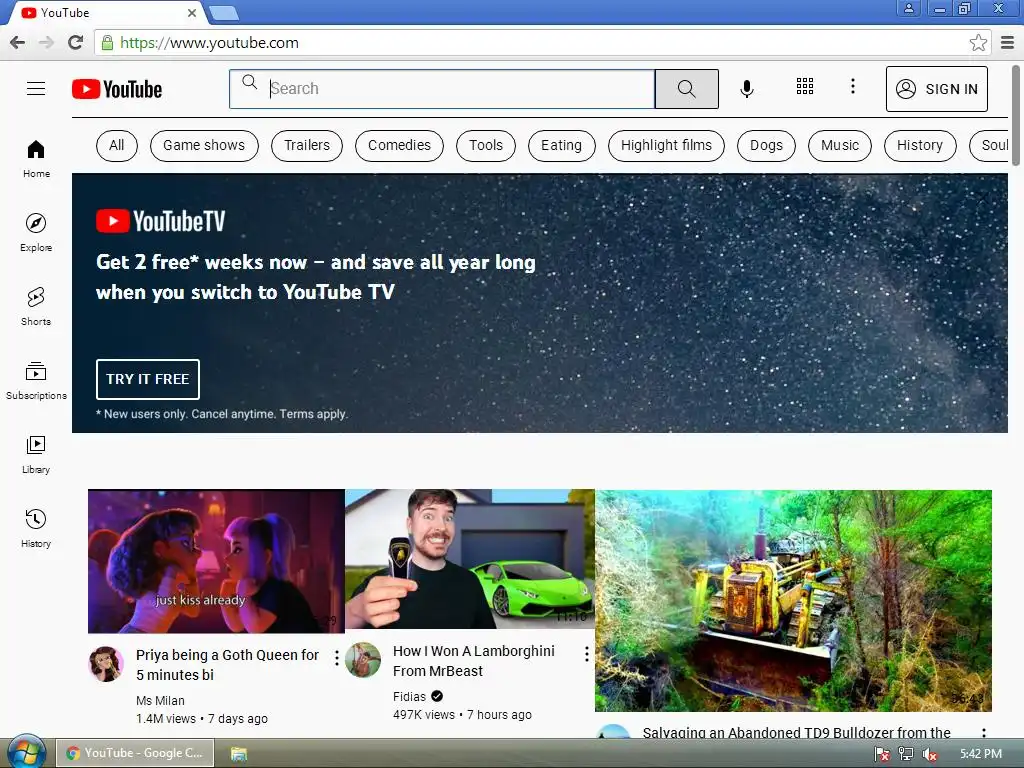The width and height of the screenshot is (1024, 768).
Task: Click Chrome user profile icon
Action: point(908,8)
